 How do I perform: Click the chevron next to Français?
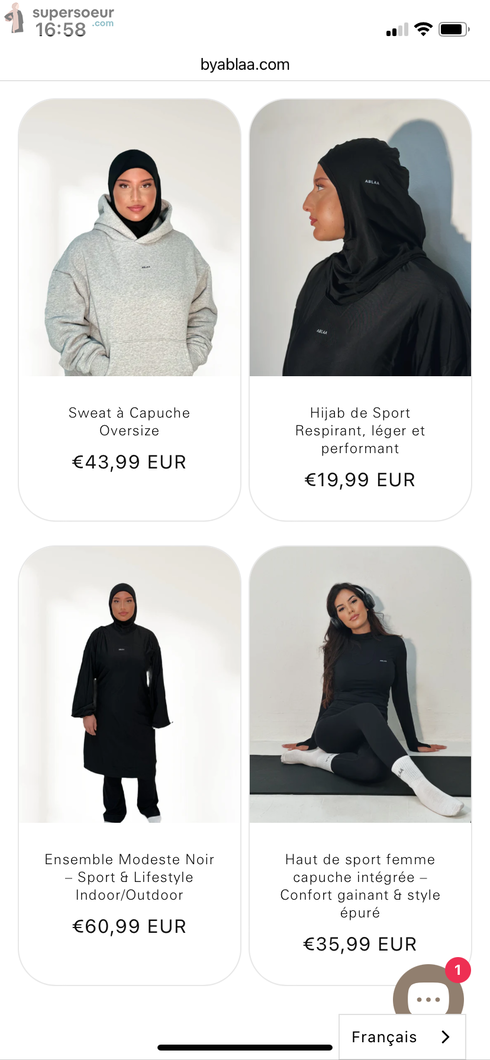tap(445, 1037)
